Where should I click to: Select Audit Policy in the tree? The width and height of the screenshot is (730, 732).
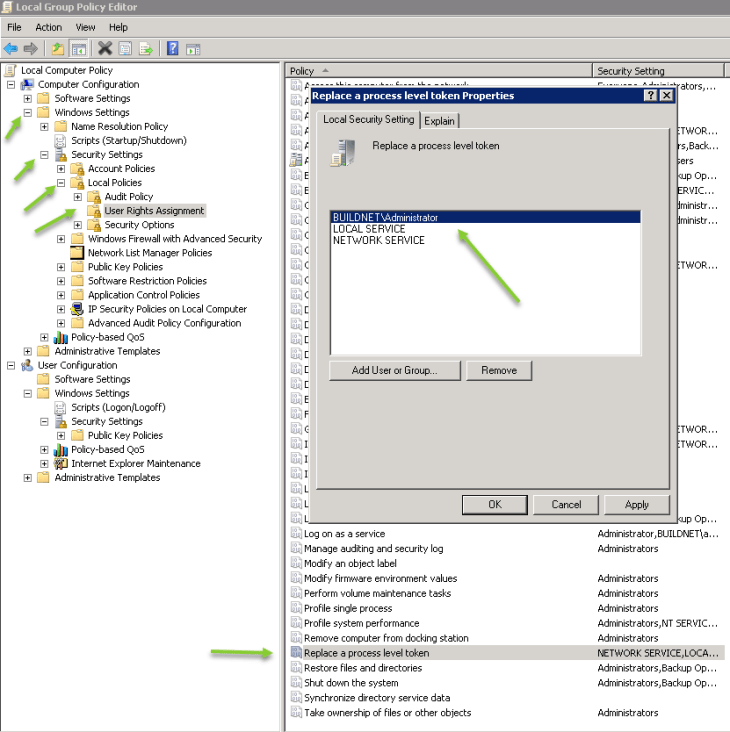[x=128, y=197]
